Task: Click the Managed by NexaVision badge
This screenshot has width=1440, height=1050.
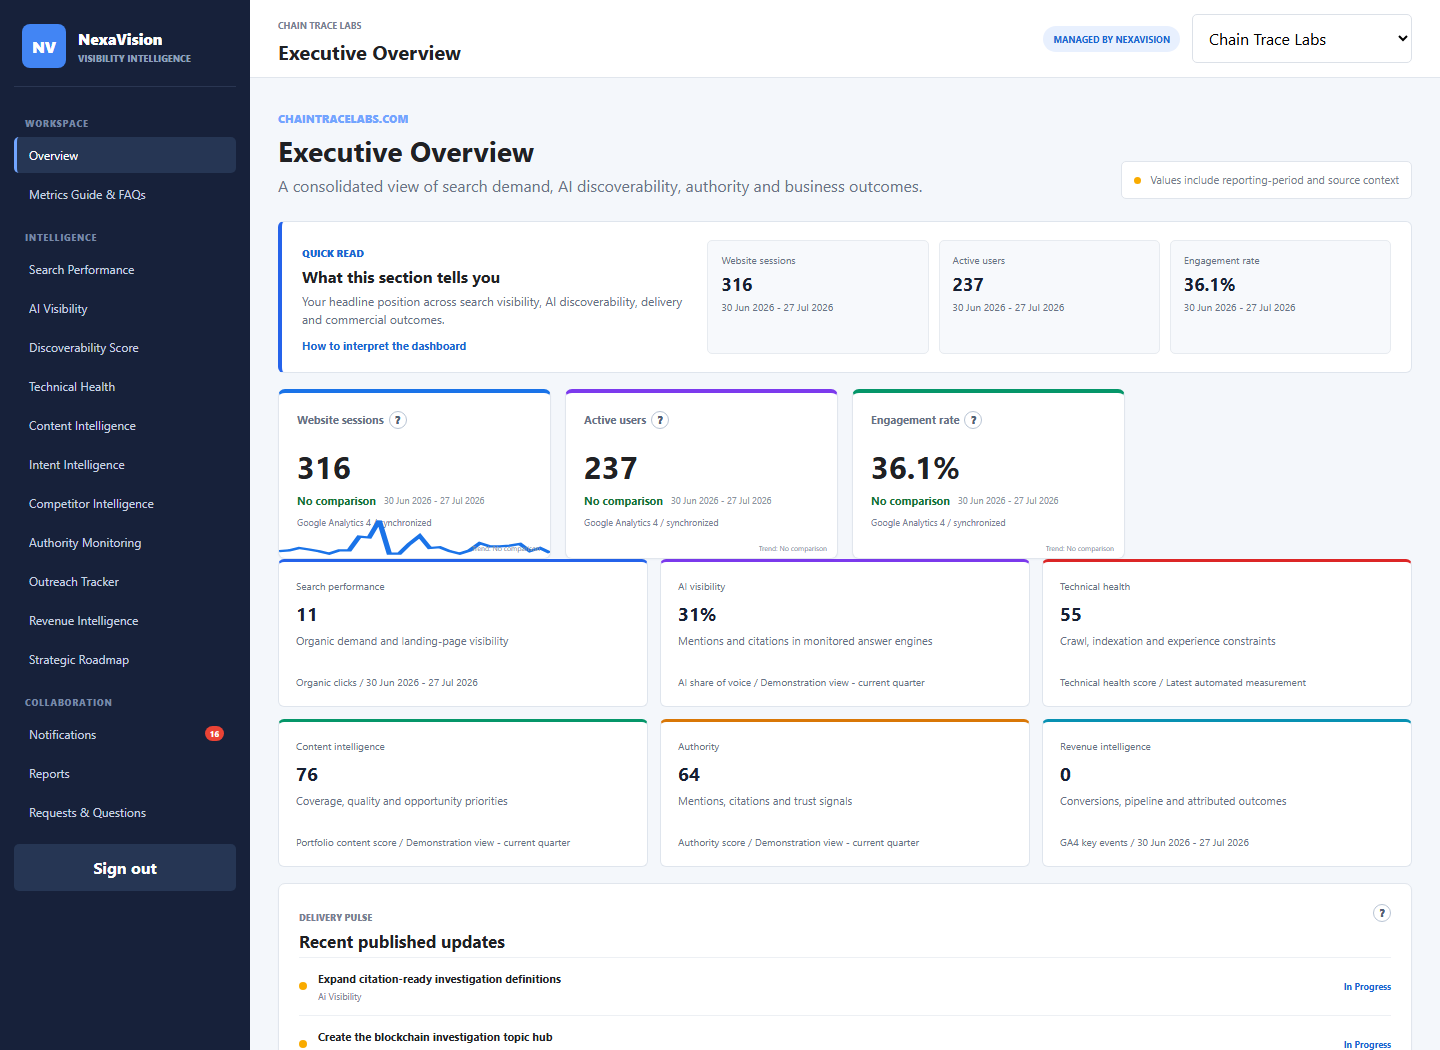Action: pyautogui.click(x=1111, y=39)
